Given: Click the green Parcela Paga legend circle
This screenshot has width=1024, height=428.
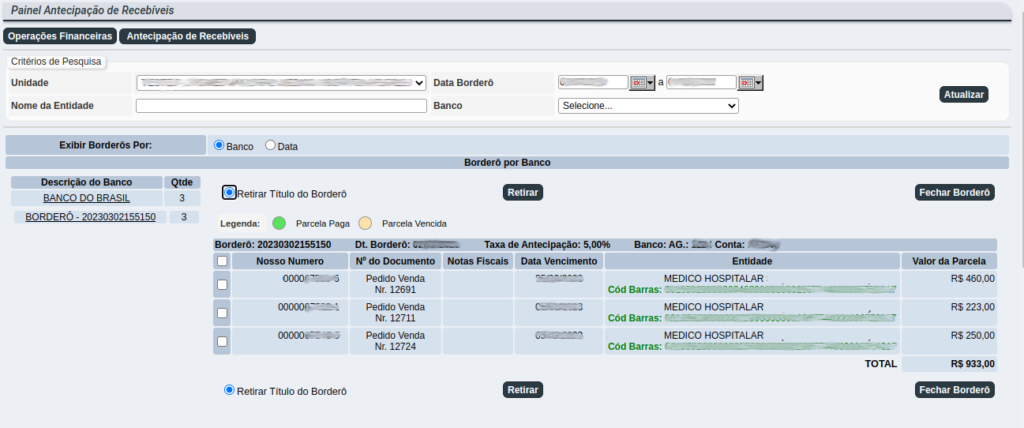Looking at the screenshot, I should 280,223.
